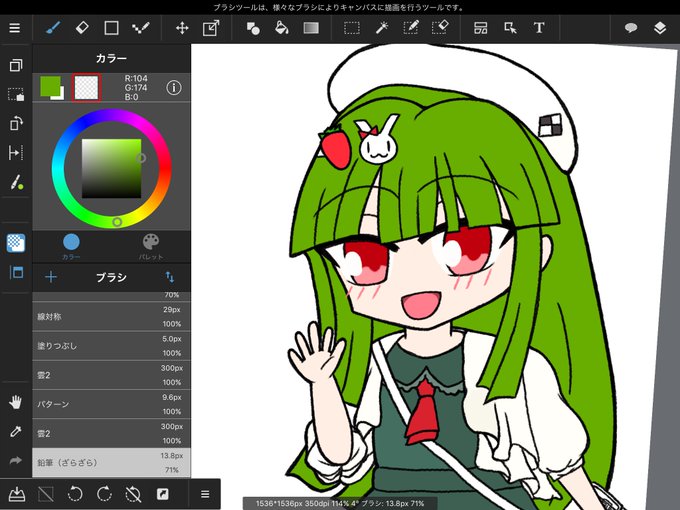Select the selection pen tool

pyautogui.click(x=411, y=28)
